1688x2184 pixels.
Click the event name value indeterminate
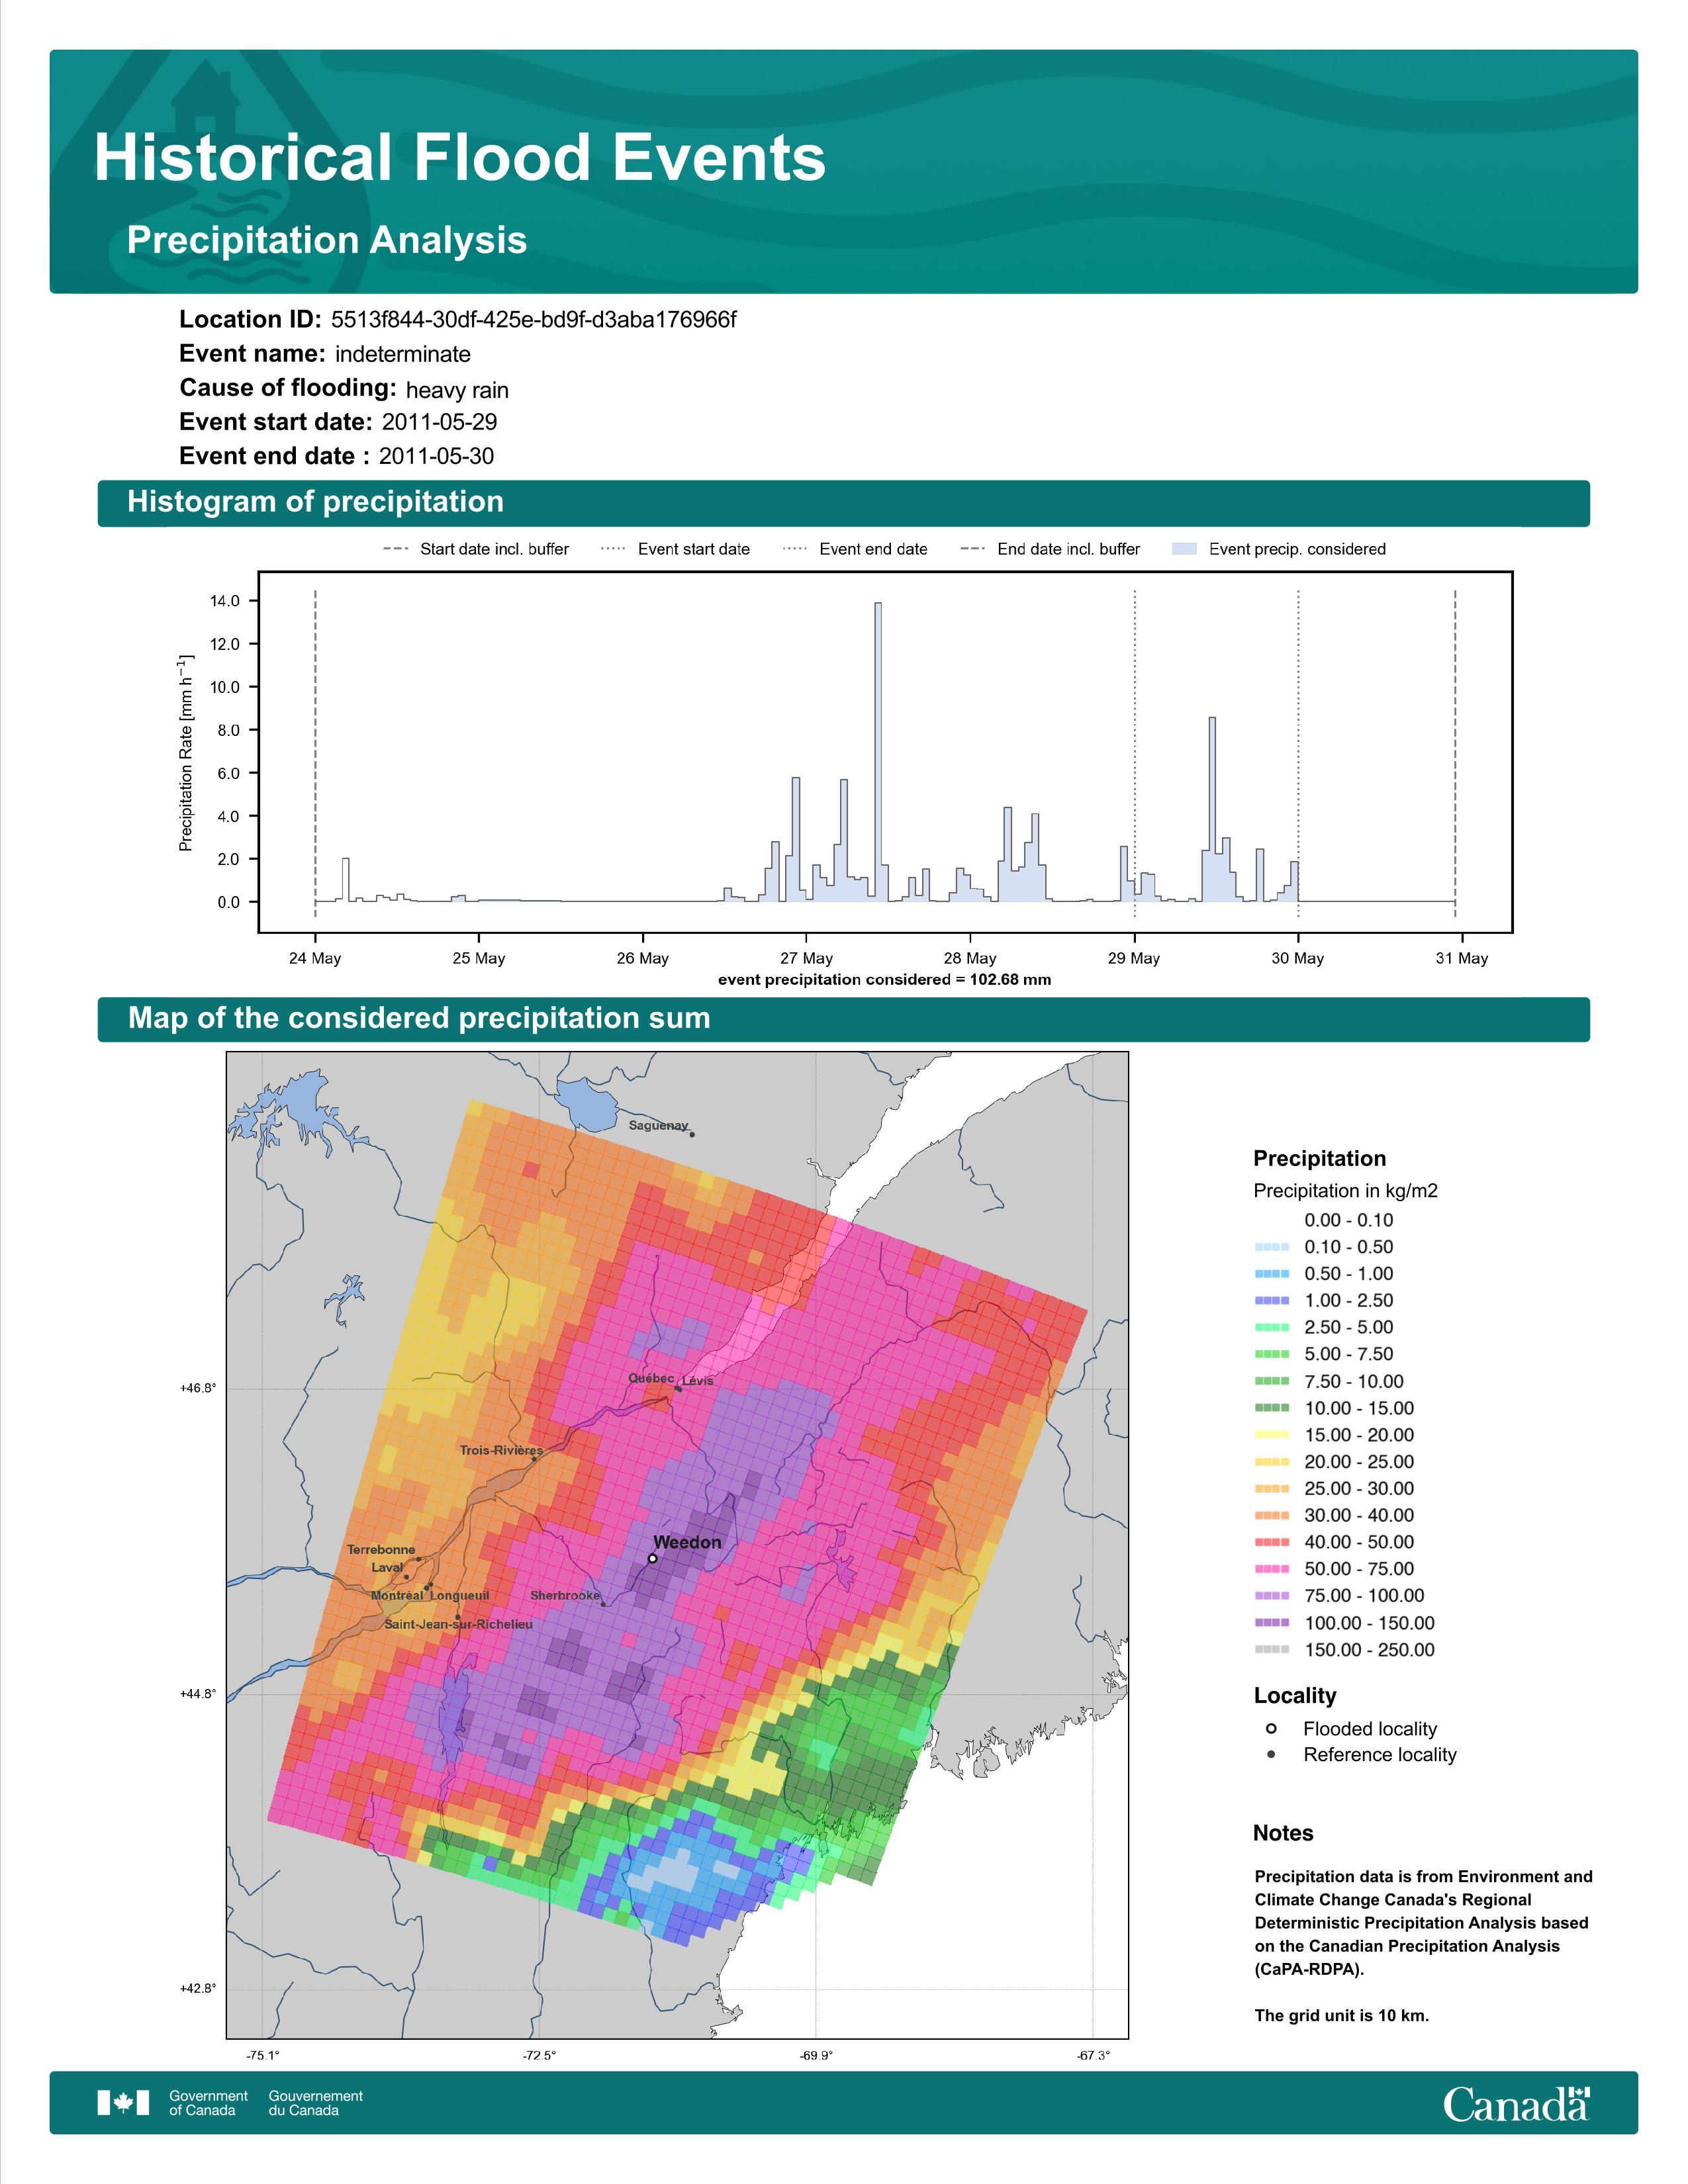click(x=403, y=354)
